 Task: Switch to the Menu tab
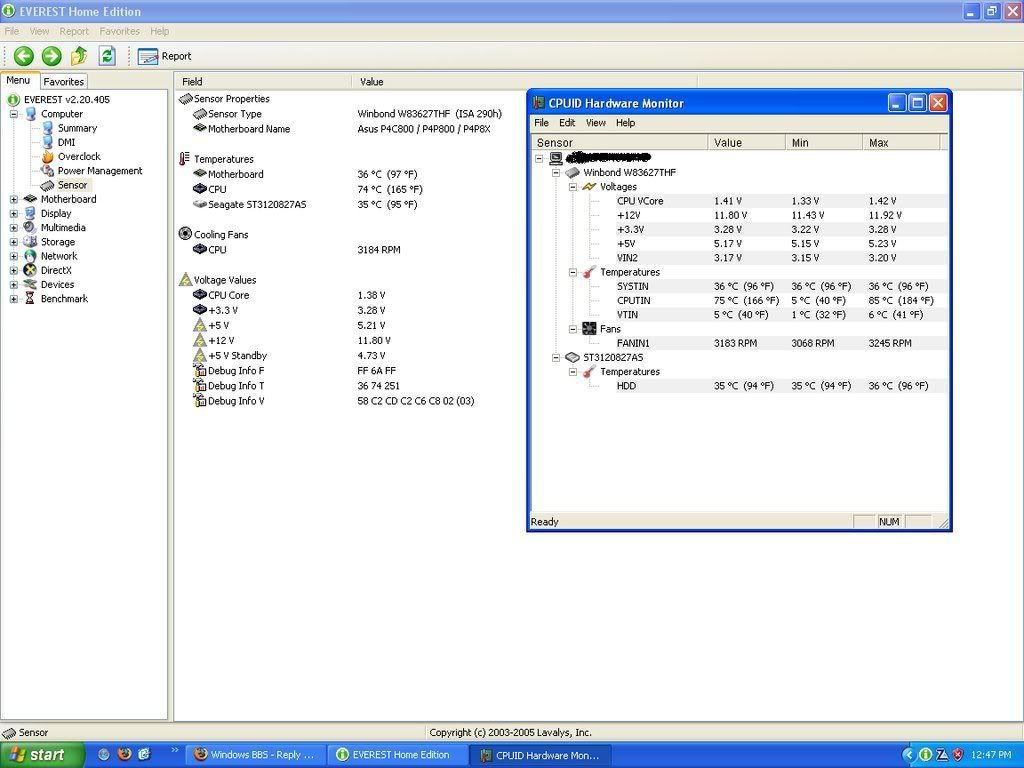pos(18,80)
